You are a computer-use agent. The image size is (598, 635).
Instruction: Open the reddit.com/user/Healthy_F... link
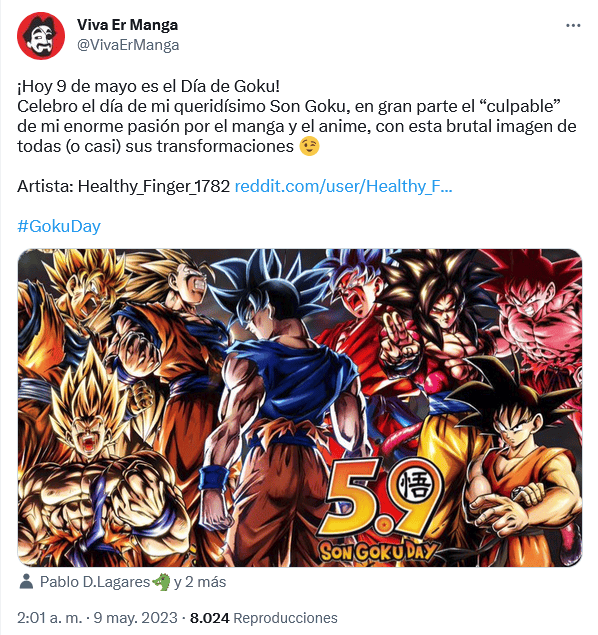(x=343, y=186)
